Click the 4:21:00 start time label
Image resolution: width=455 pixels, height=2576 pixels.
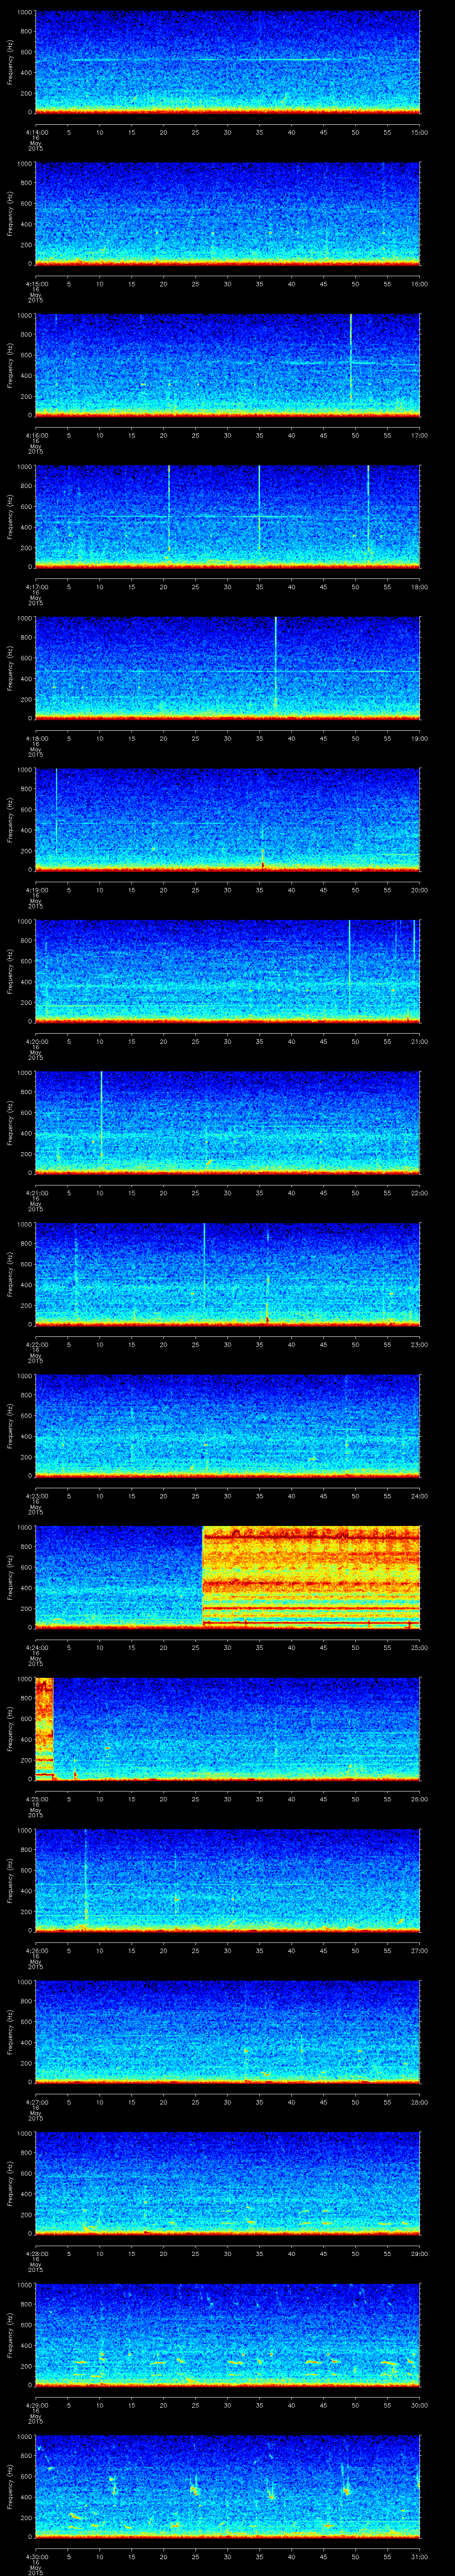click(37, 1193)
